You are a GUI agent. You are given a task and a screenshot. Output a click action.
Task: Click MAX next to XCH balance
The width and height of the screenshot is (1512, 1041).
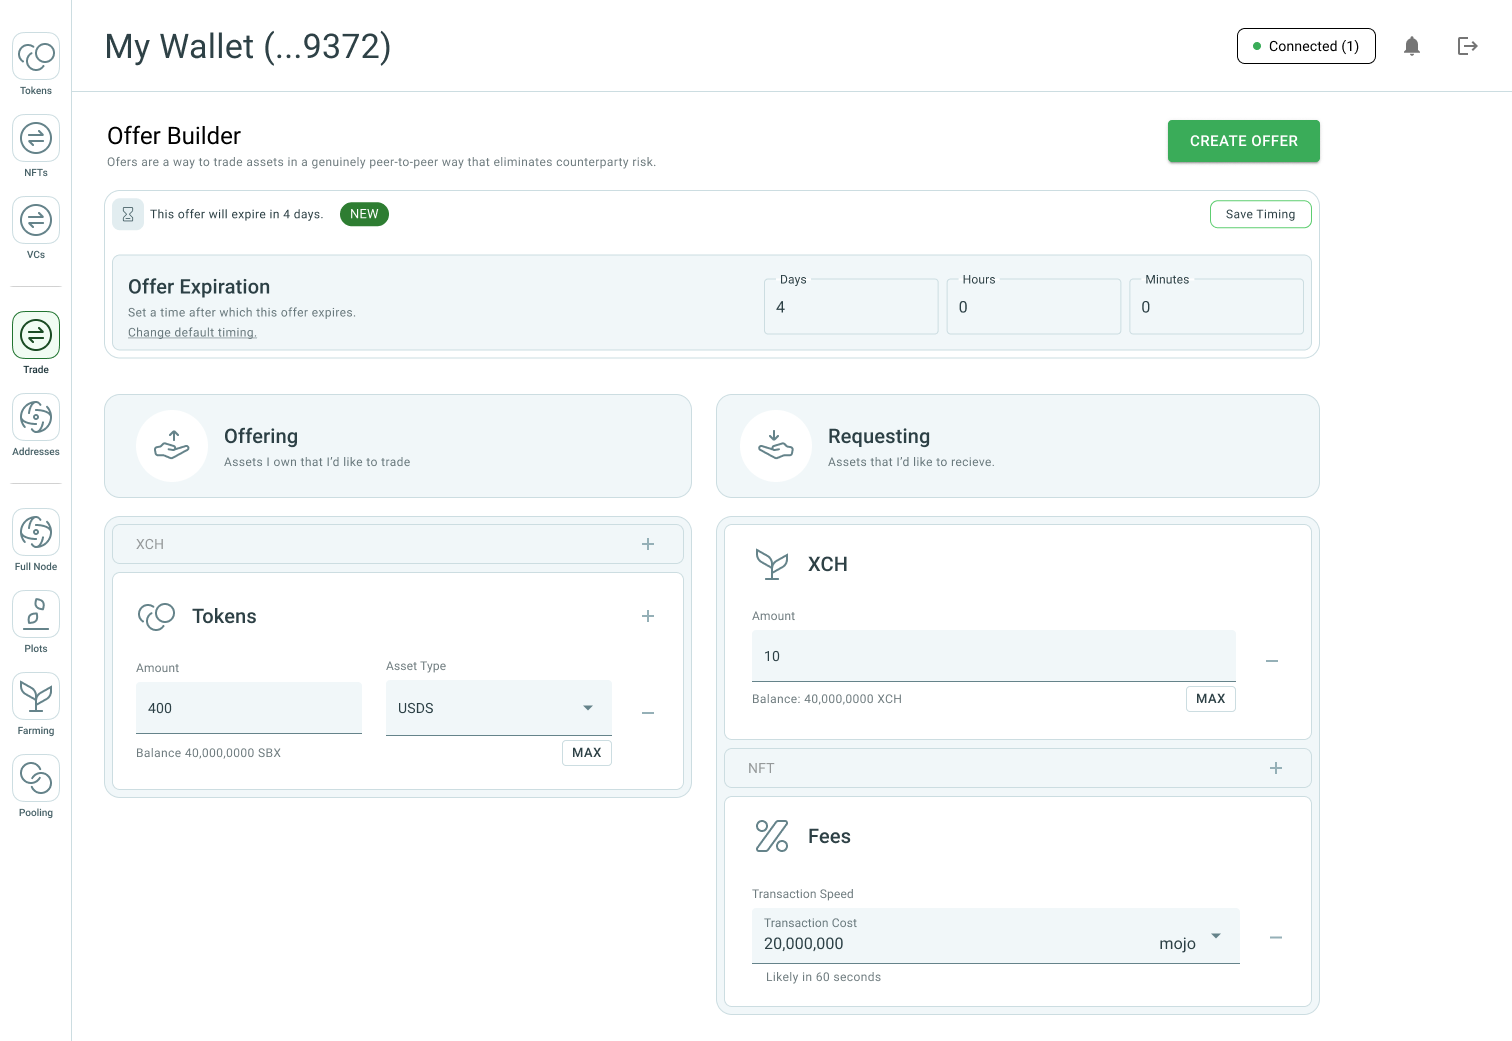[x=1210, y=698]
